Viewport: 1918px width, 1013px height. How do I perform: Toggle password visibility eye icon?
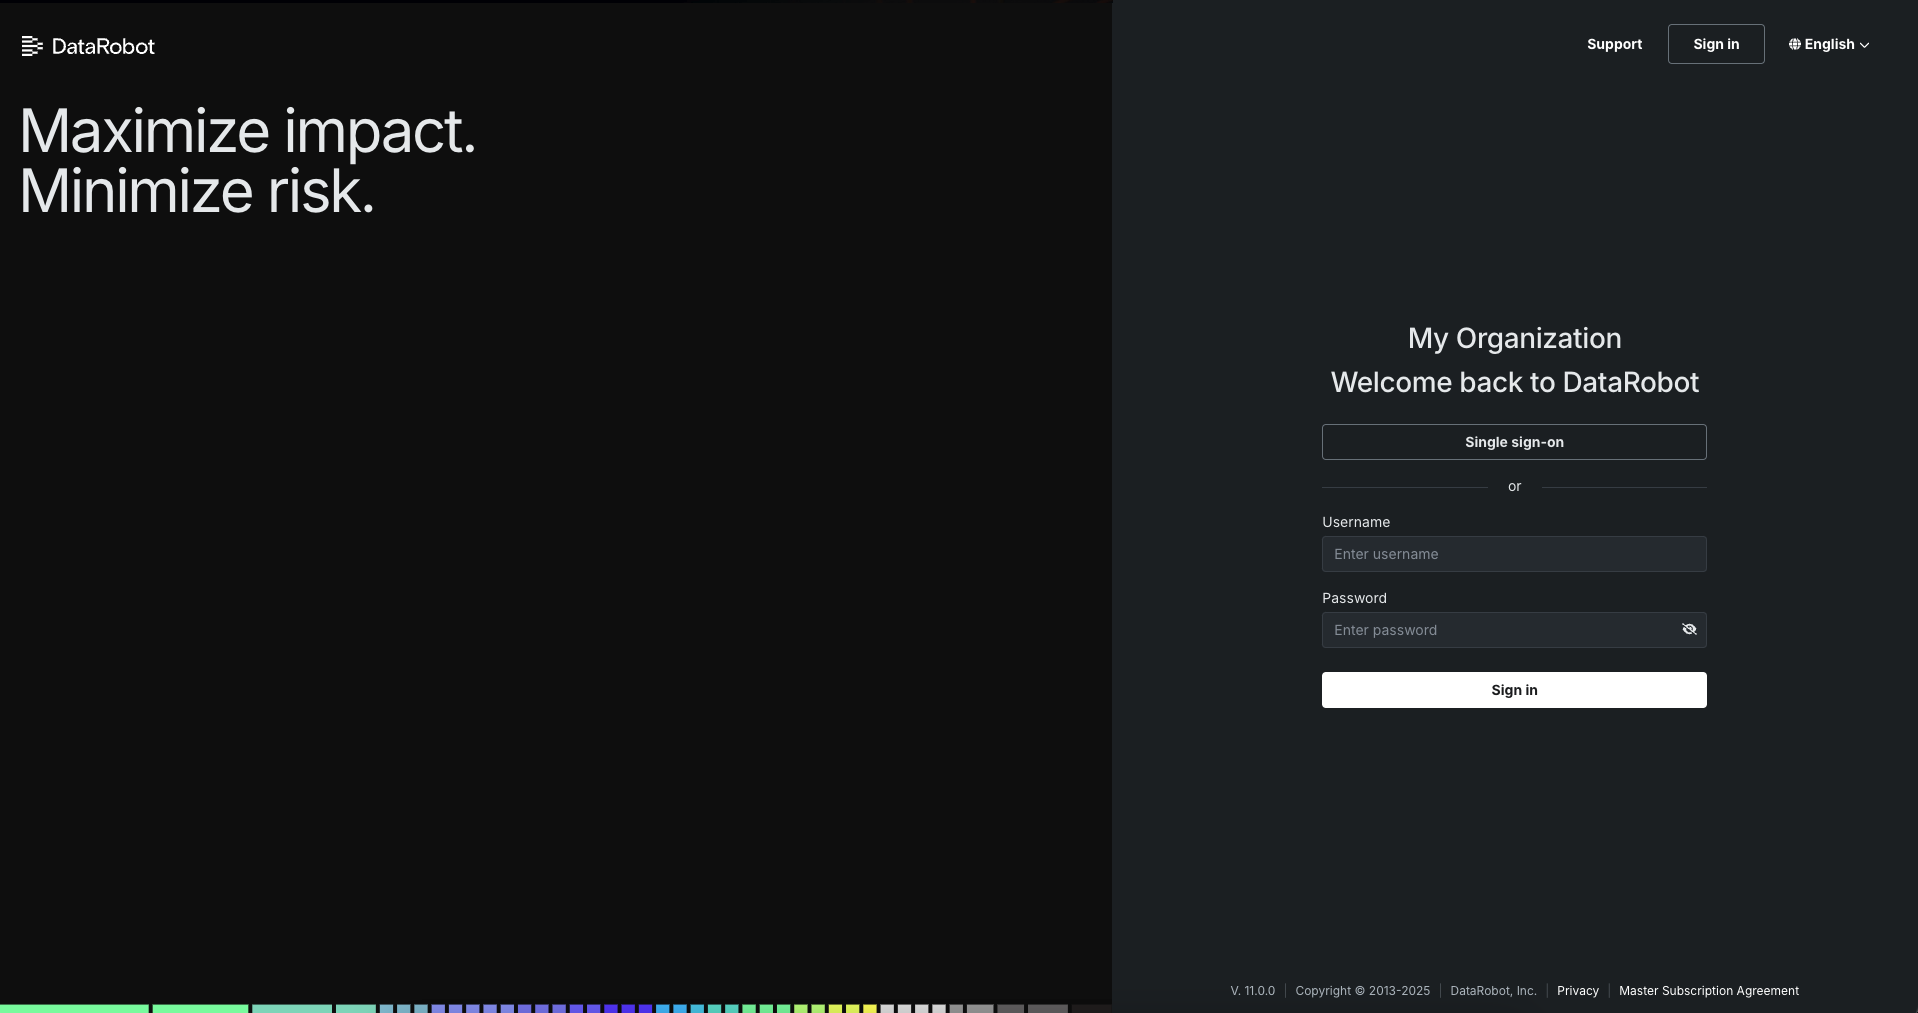point(1689,630)
